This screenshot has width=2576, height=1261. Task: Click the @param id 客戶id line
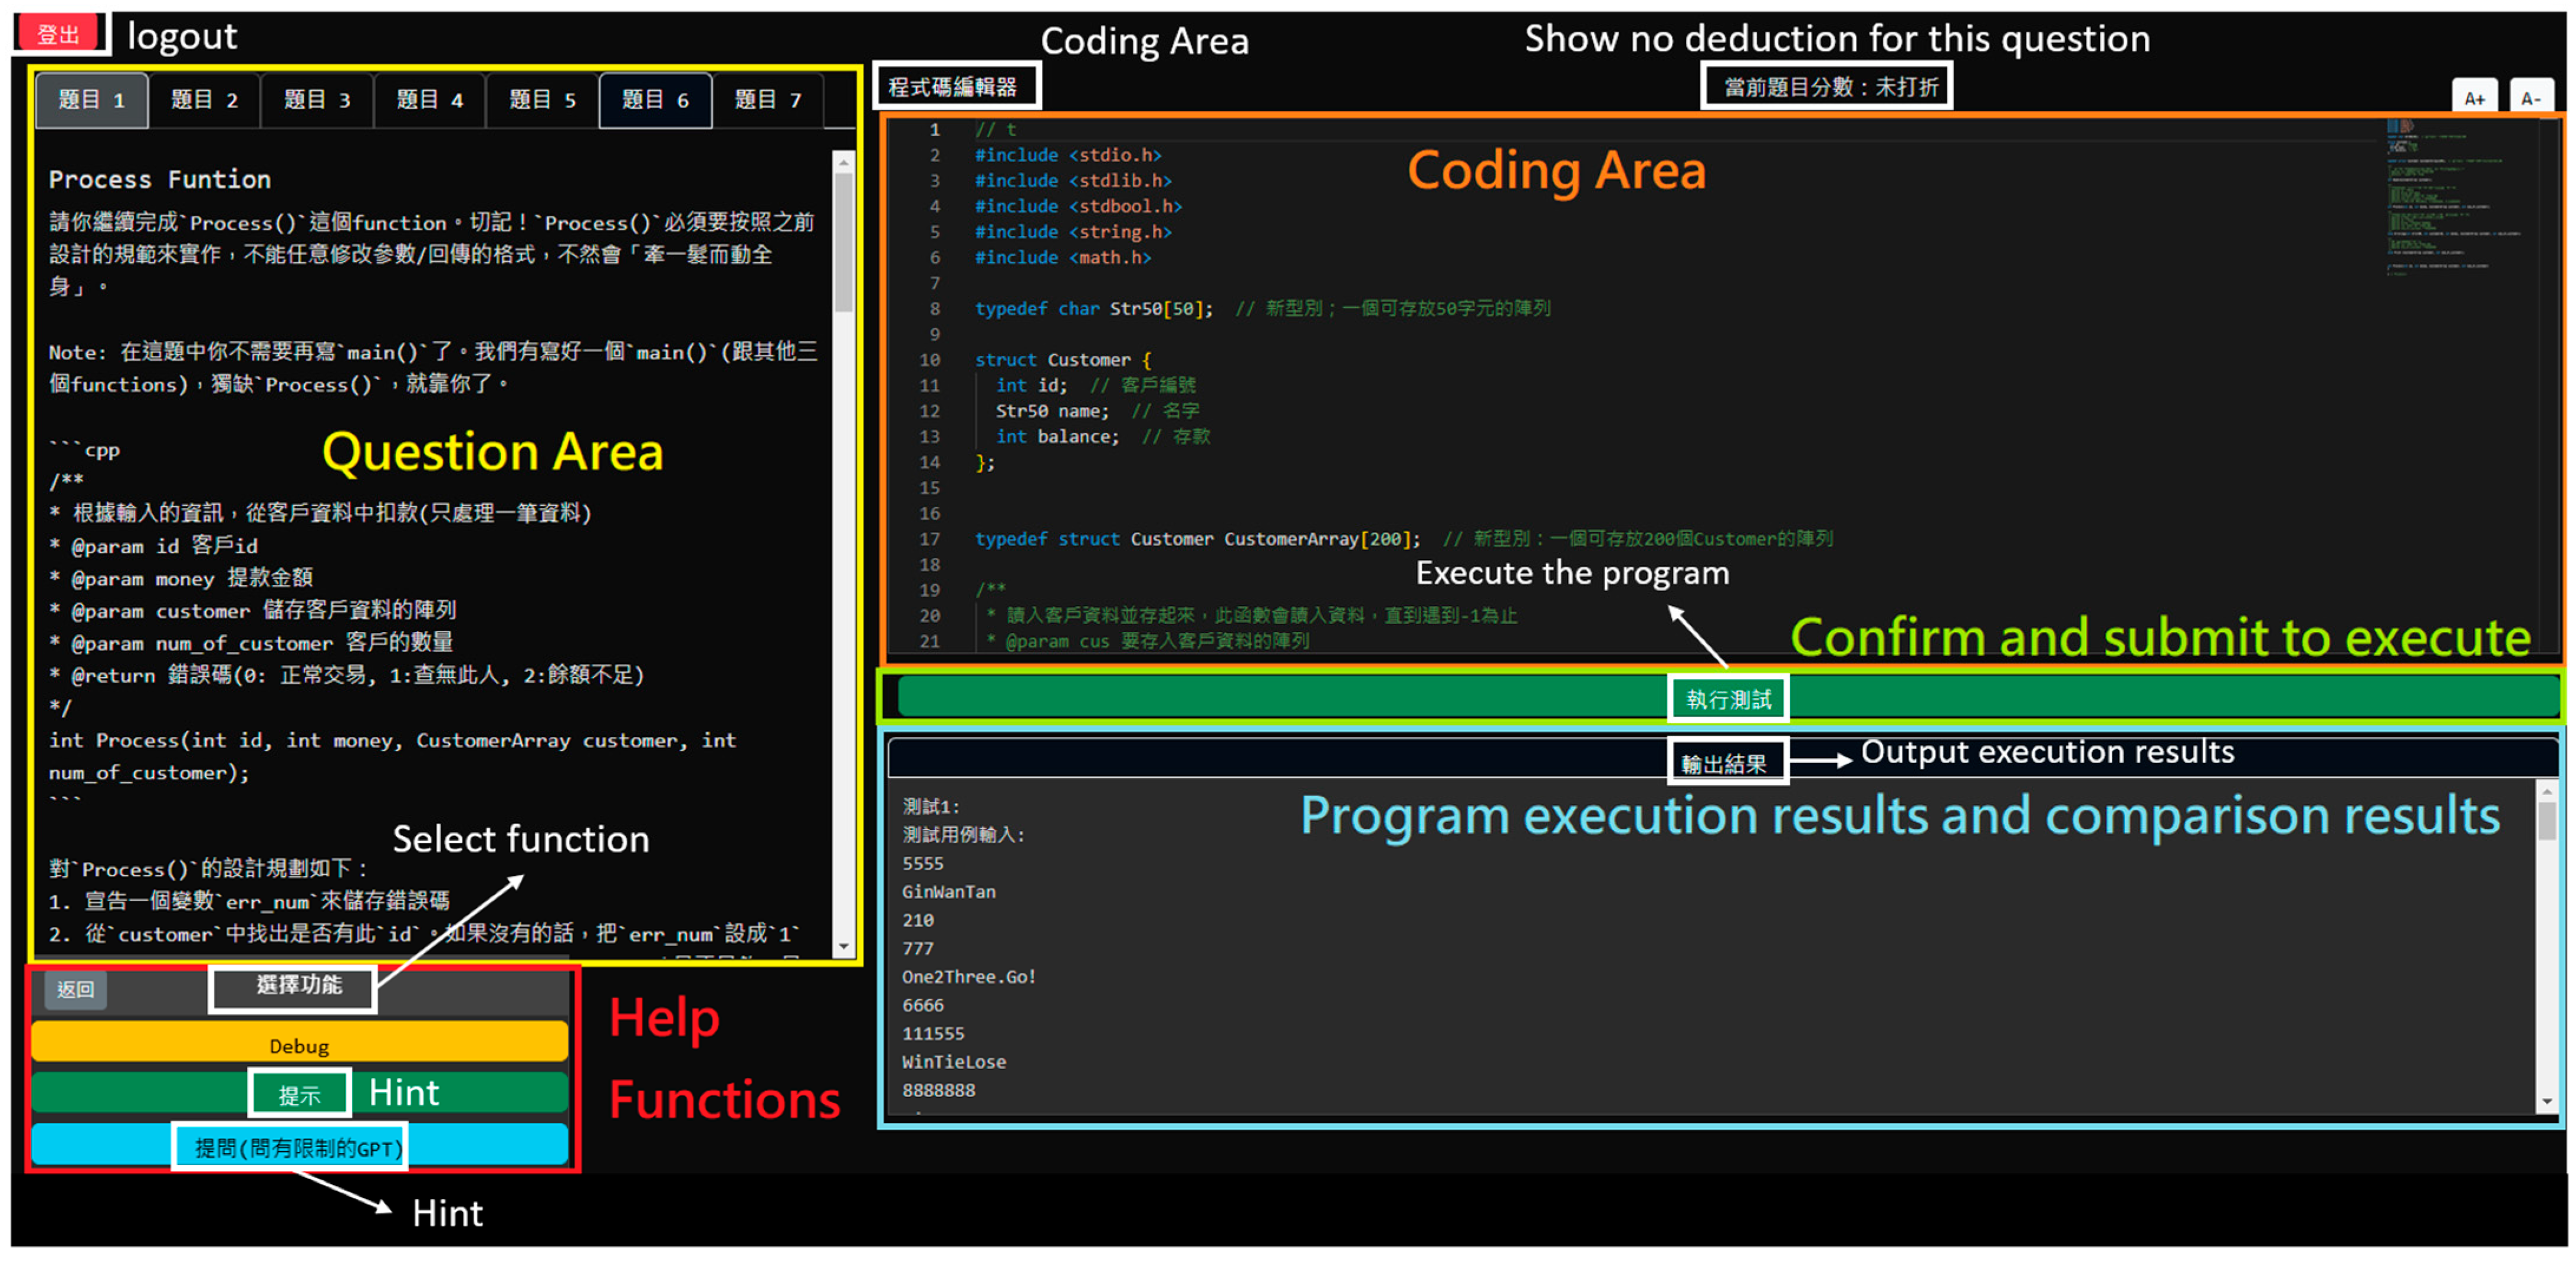(153, 546)
